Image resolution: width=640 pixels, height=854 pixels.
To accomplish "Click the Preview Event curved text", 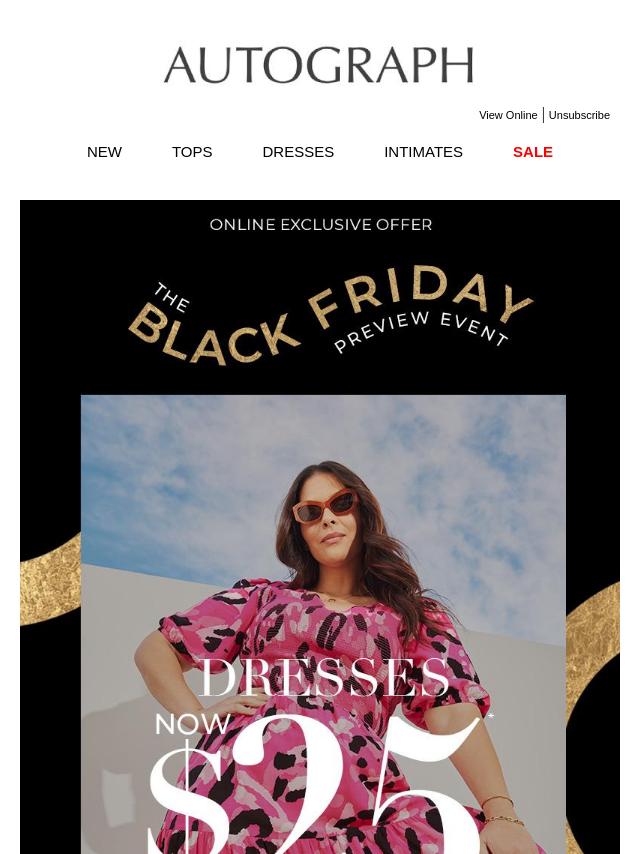I will pyautogui.click(x=421, y=330).
